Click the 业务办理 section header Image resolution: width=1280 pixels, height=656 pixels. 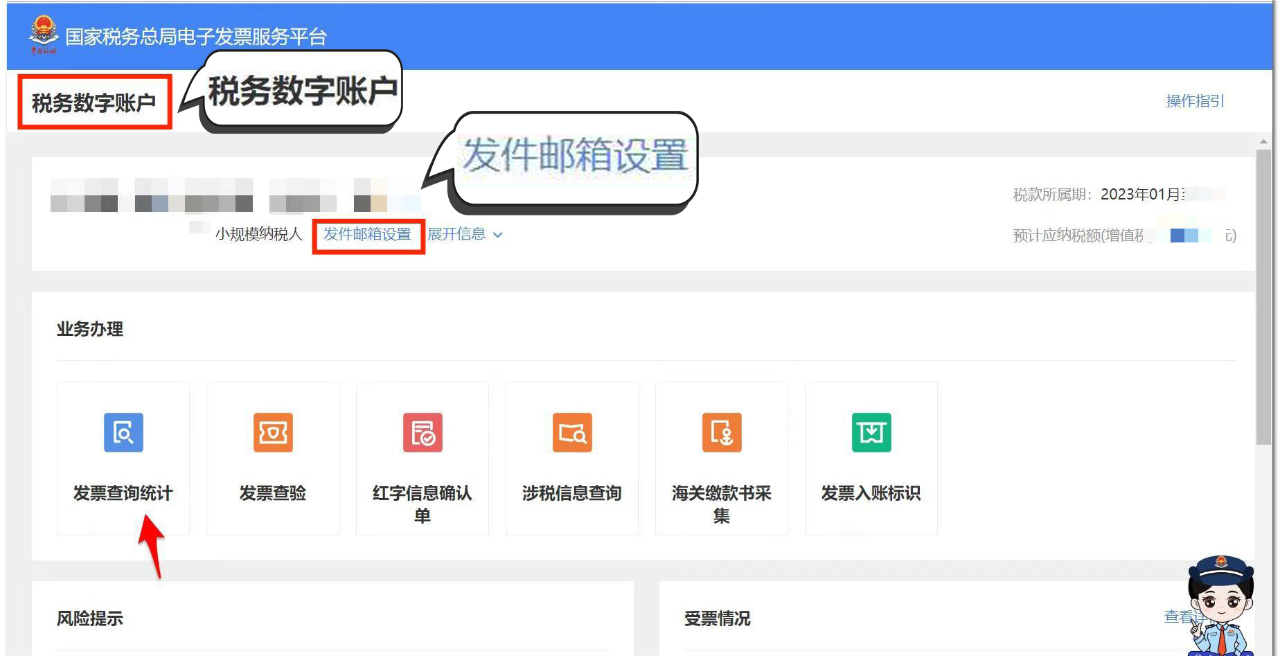click(90, 329)
